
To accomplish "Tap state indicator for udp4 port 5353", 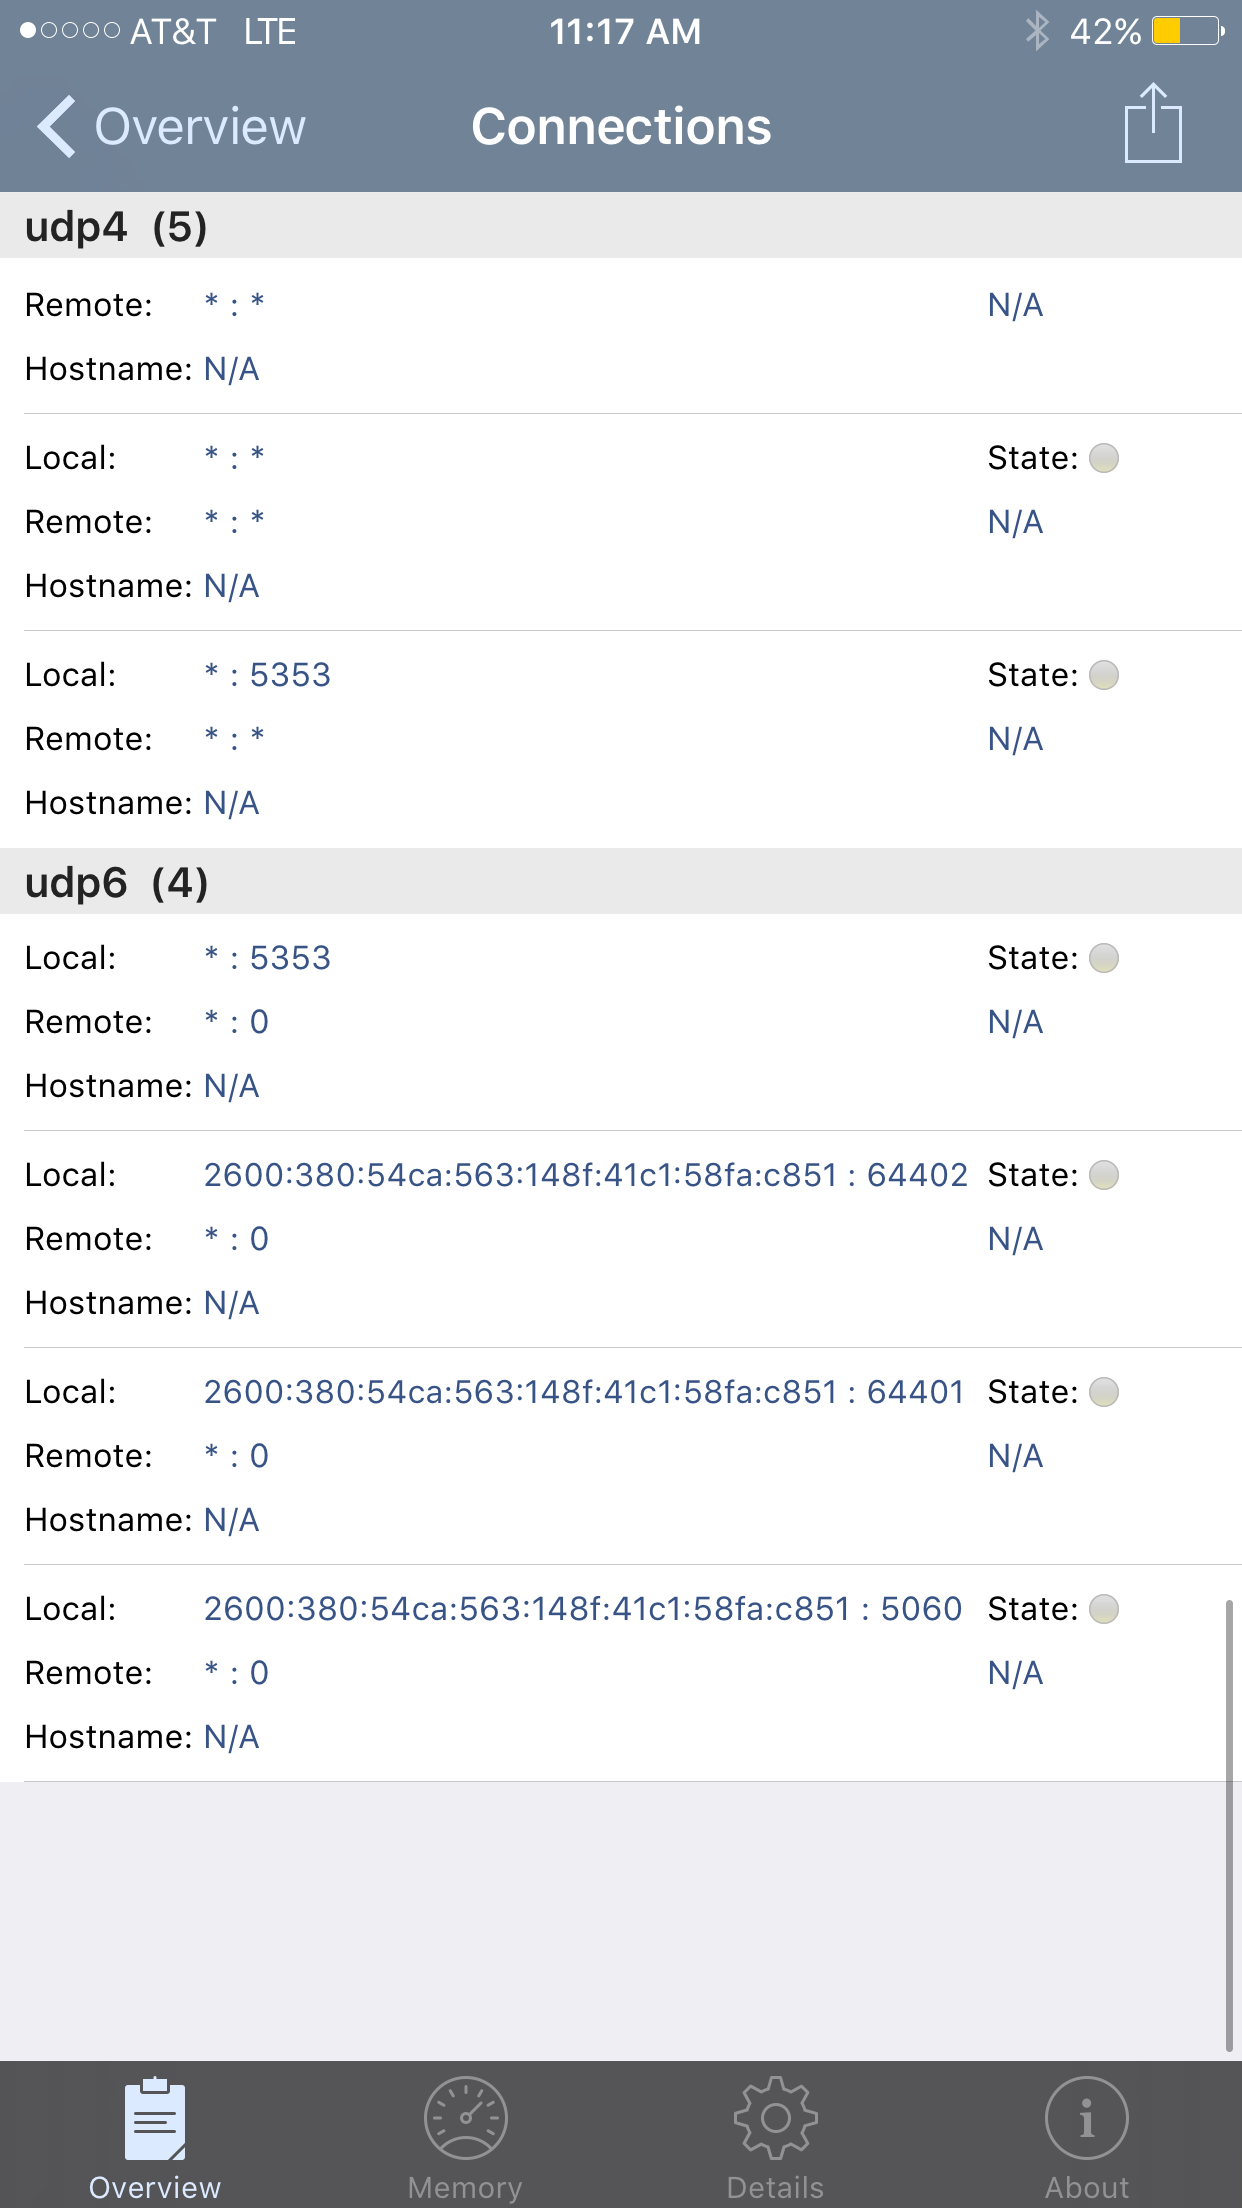I will point(1103,675).
